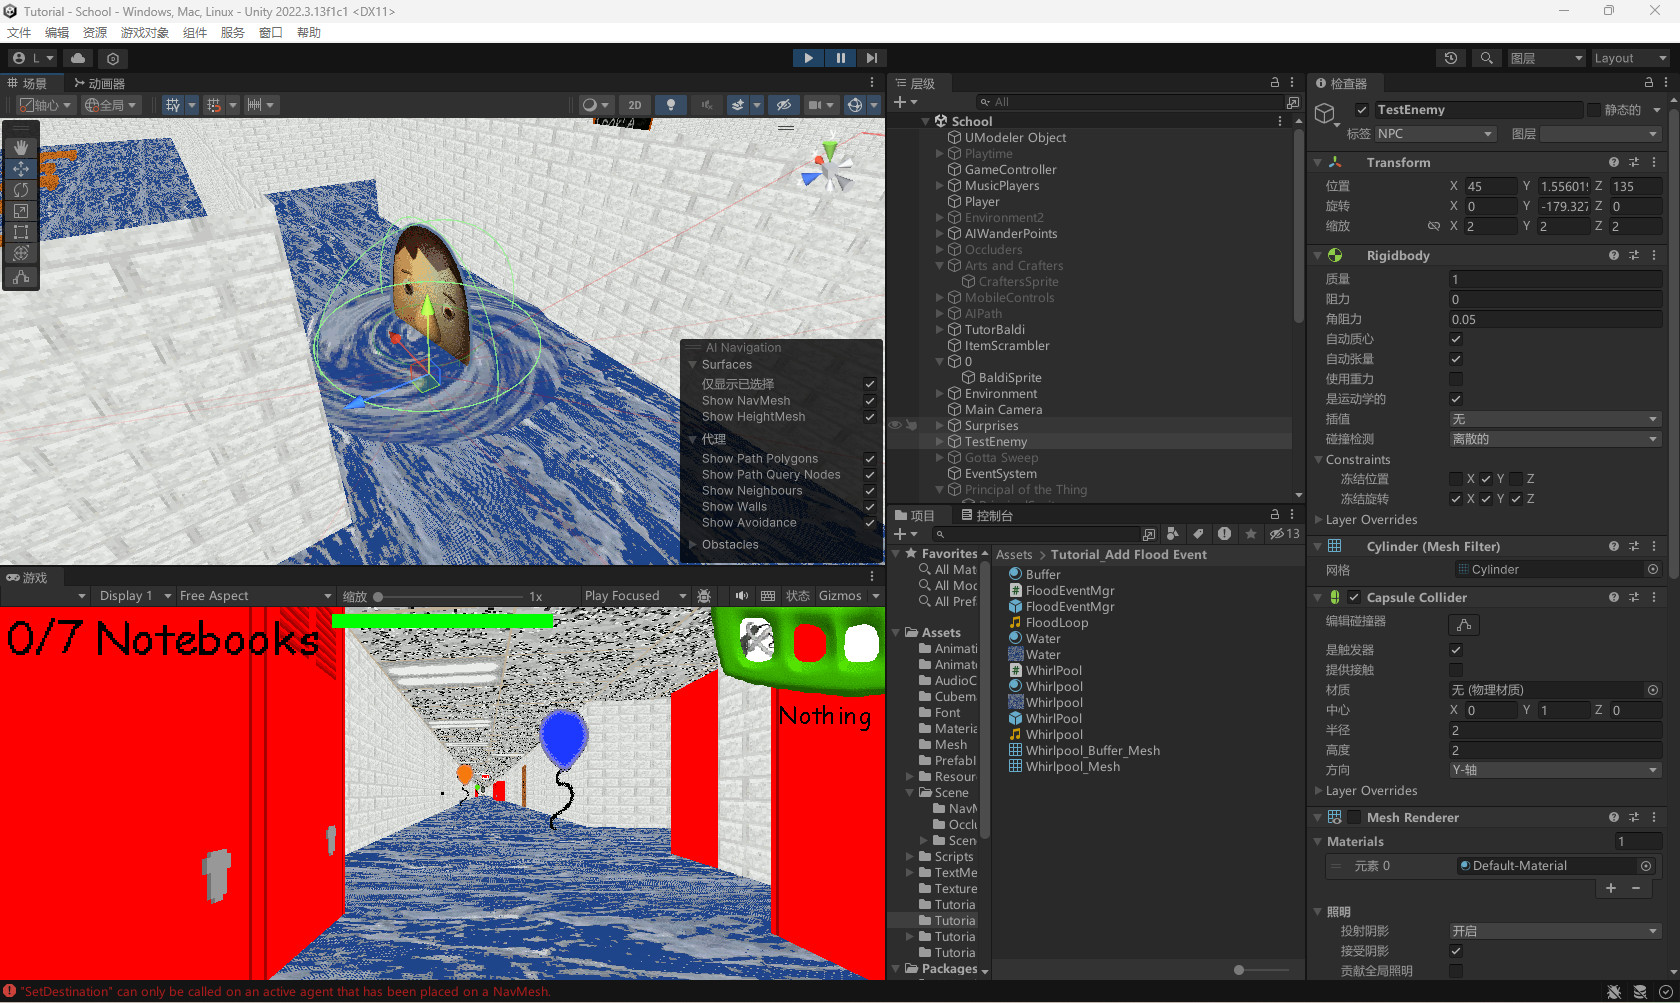Click the console error filter icon
The image size is (1680, 1003).
coord(1224,534)
